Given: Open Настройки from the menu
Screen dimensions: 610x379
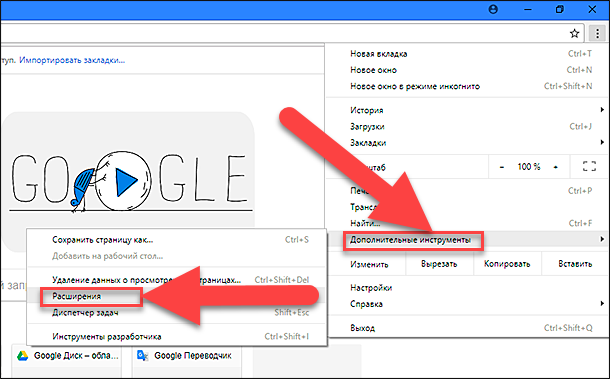Looking at the screenshot, I should click(468, 288).
